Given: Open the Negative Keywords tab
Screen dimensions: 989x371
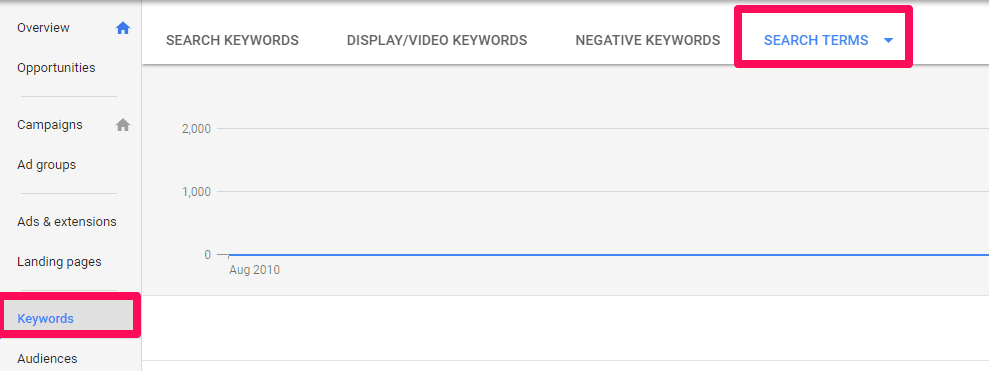Looking at the screenshot, I should [648, 41].
